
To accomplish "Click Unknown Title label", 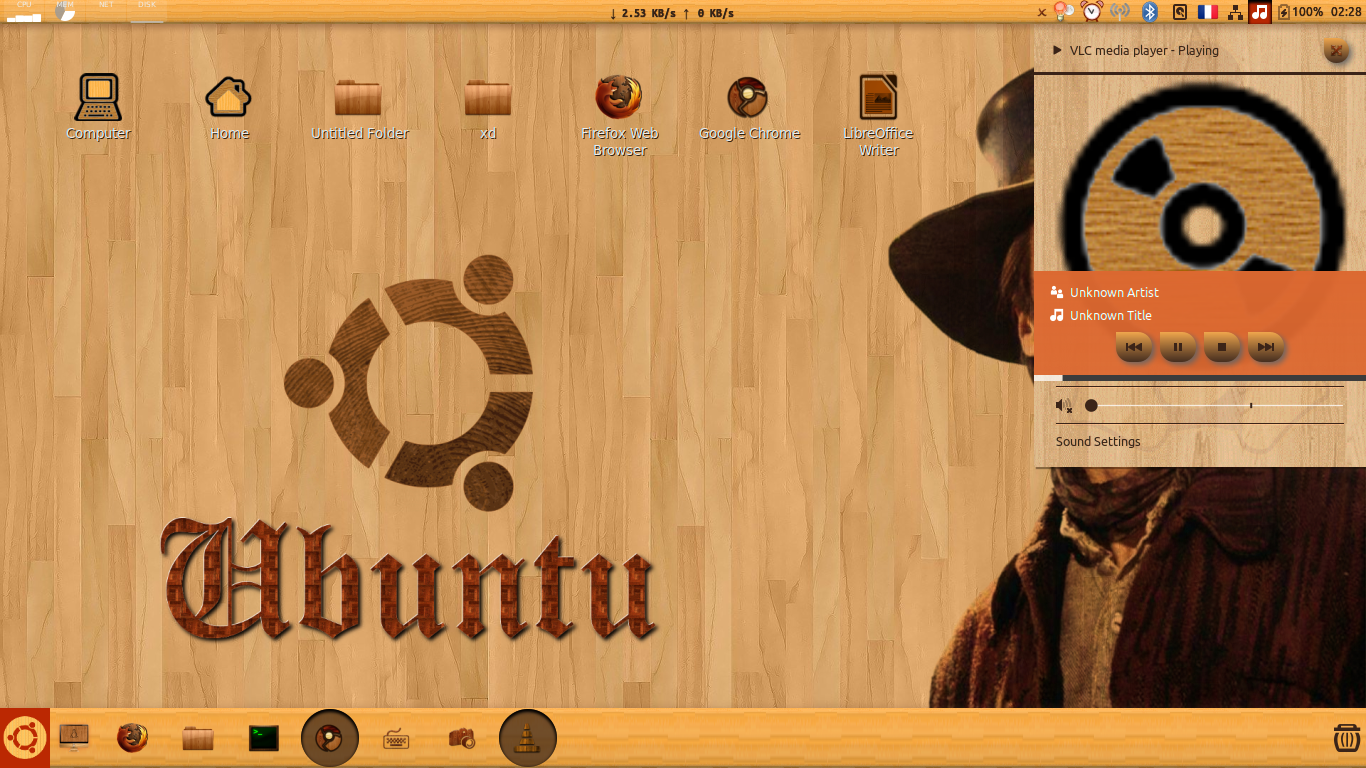I will 1111,315.
